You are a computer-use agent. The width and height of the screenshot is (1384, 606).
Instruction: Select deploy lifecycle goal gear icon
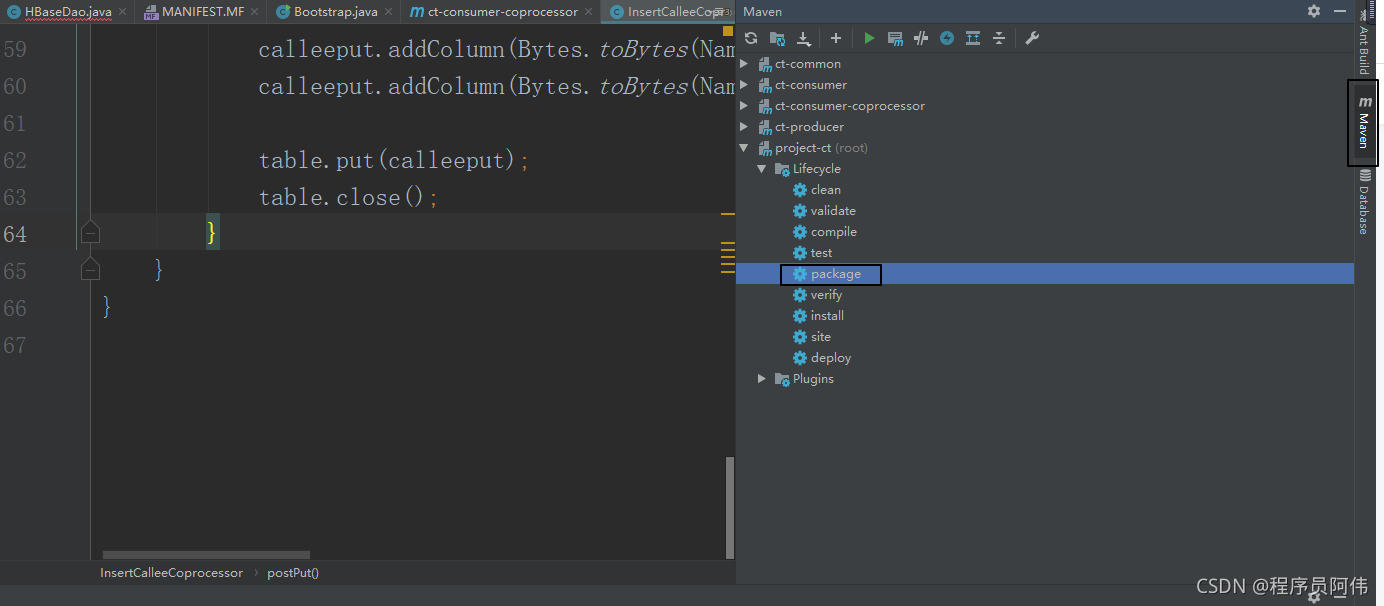[800, 358]
